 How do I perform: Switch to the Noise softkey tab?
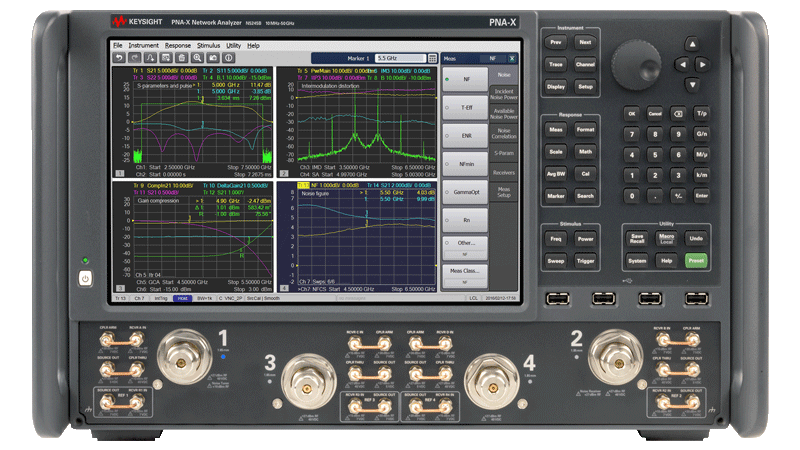504,75
